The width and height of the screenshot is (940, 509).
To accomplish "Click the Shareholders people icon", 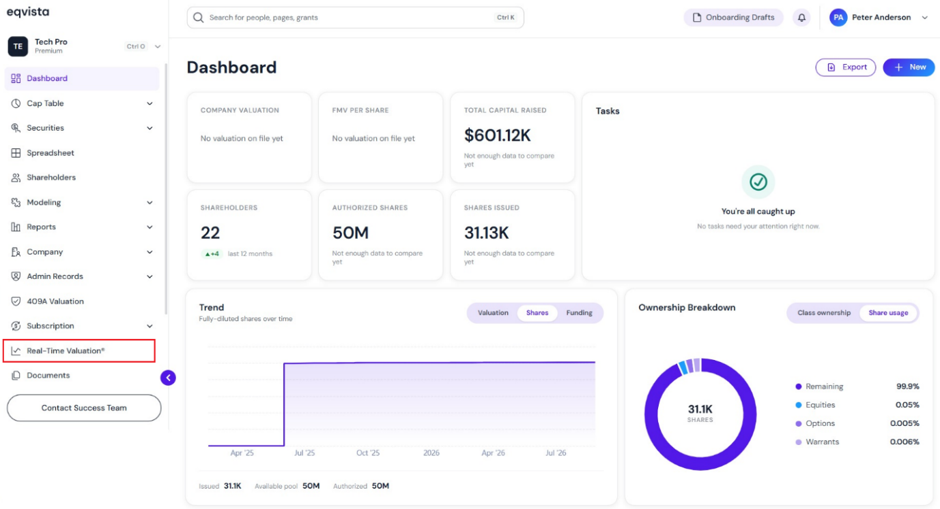I will (16, 177).
